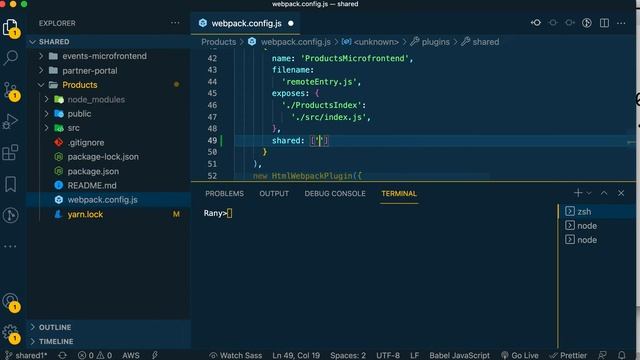This screenshot has height=360, width=640.
Task: Open package-lock.json in explorer
Action: (x=103, y=157)
